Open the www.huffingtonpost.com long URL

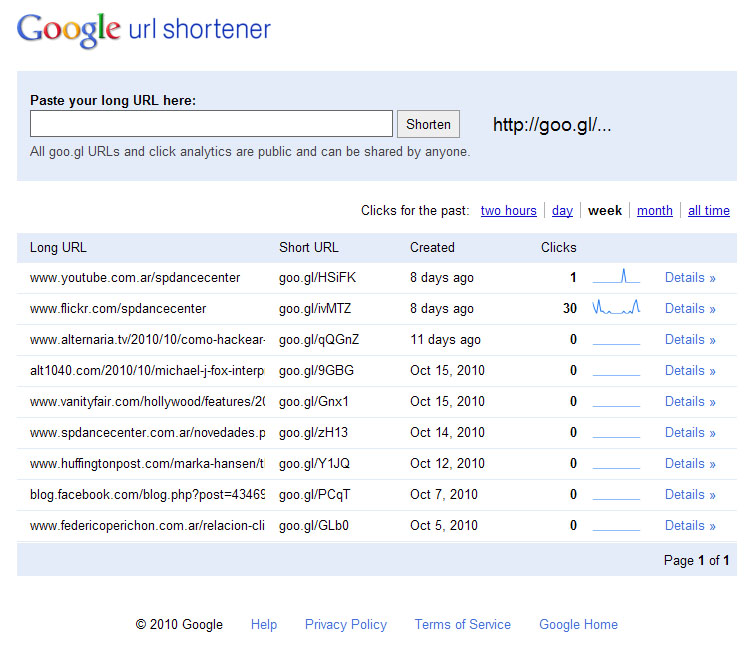[x=147, y=464]
